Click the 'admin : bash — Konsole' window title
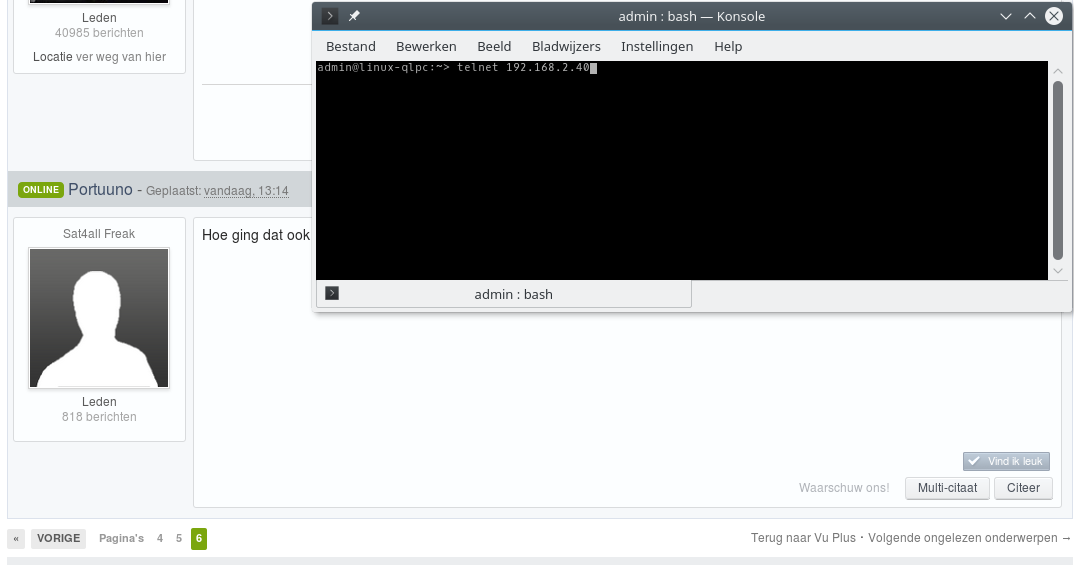Viewport: 1074px width, 565px height. tap(691, 16)
